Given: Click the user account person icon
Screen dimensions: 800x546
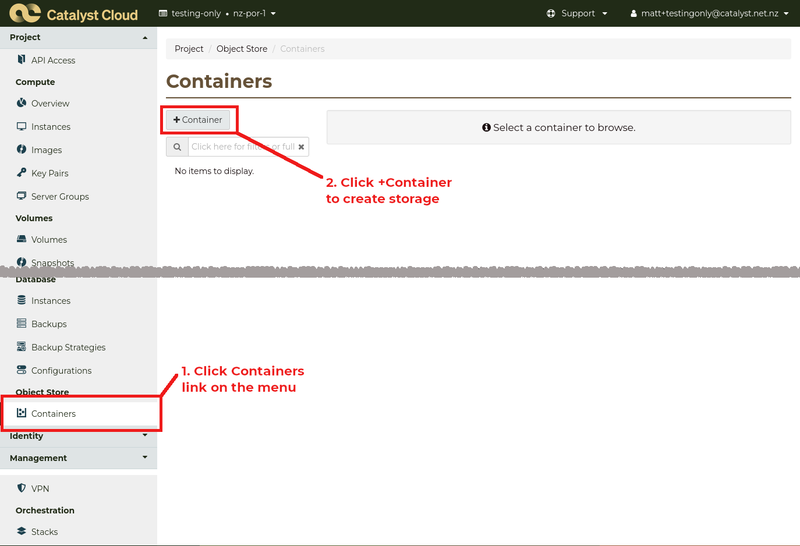Looking at the screenshot, I should (x=633, y=14).
